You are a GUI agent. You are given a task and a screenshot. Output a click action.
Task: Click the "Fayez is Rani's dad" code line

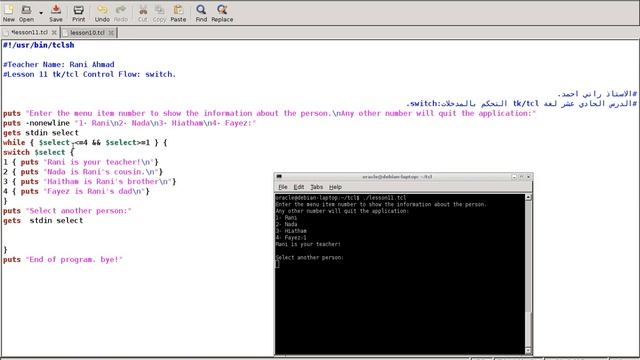[x=76, y=191]
